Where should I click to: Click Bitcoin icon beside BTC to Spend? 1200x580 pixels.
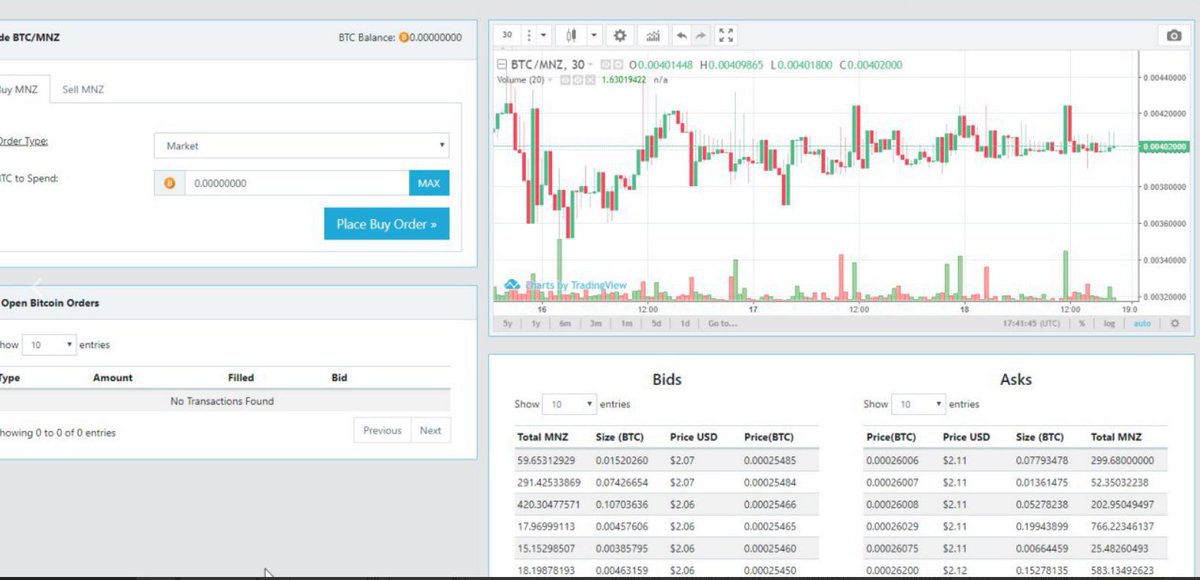tap(169, 183)
